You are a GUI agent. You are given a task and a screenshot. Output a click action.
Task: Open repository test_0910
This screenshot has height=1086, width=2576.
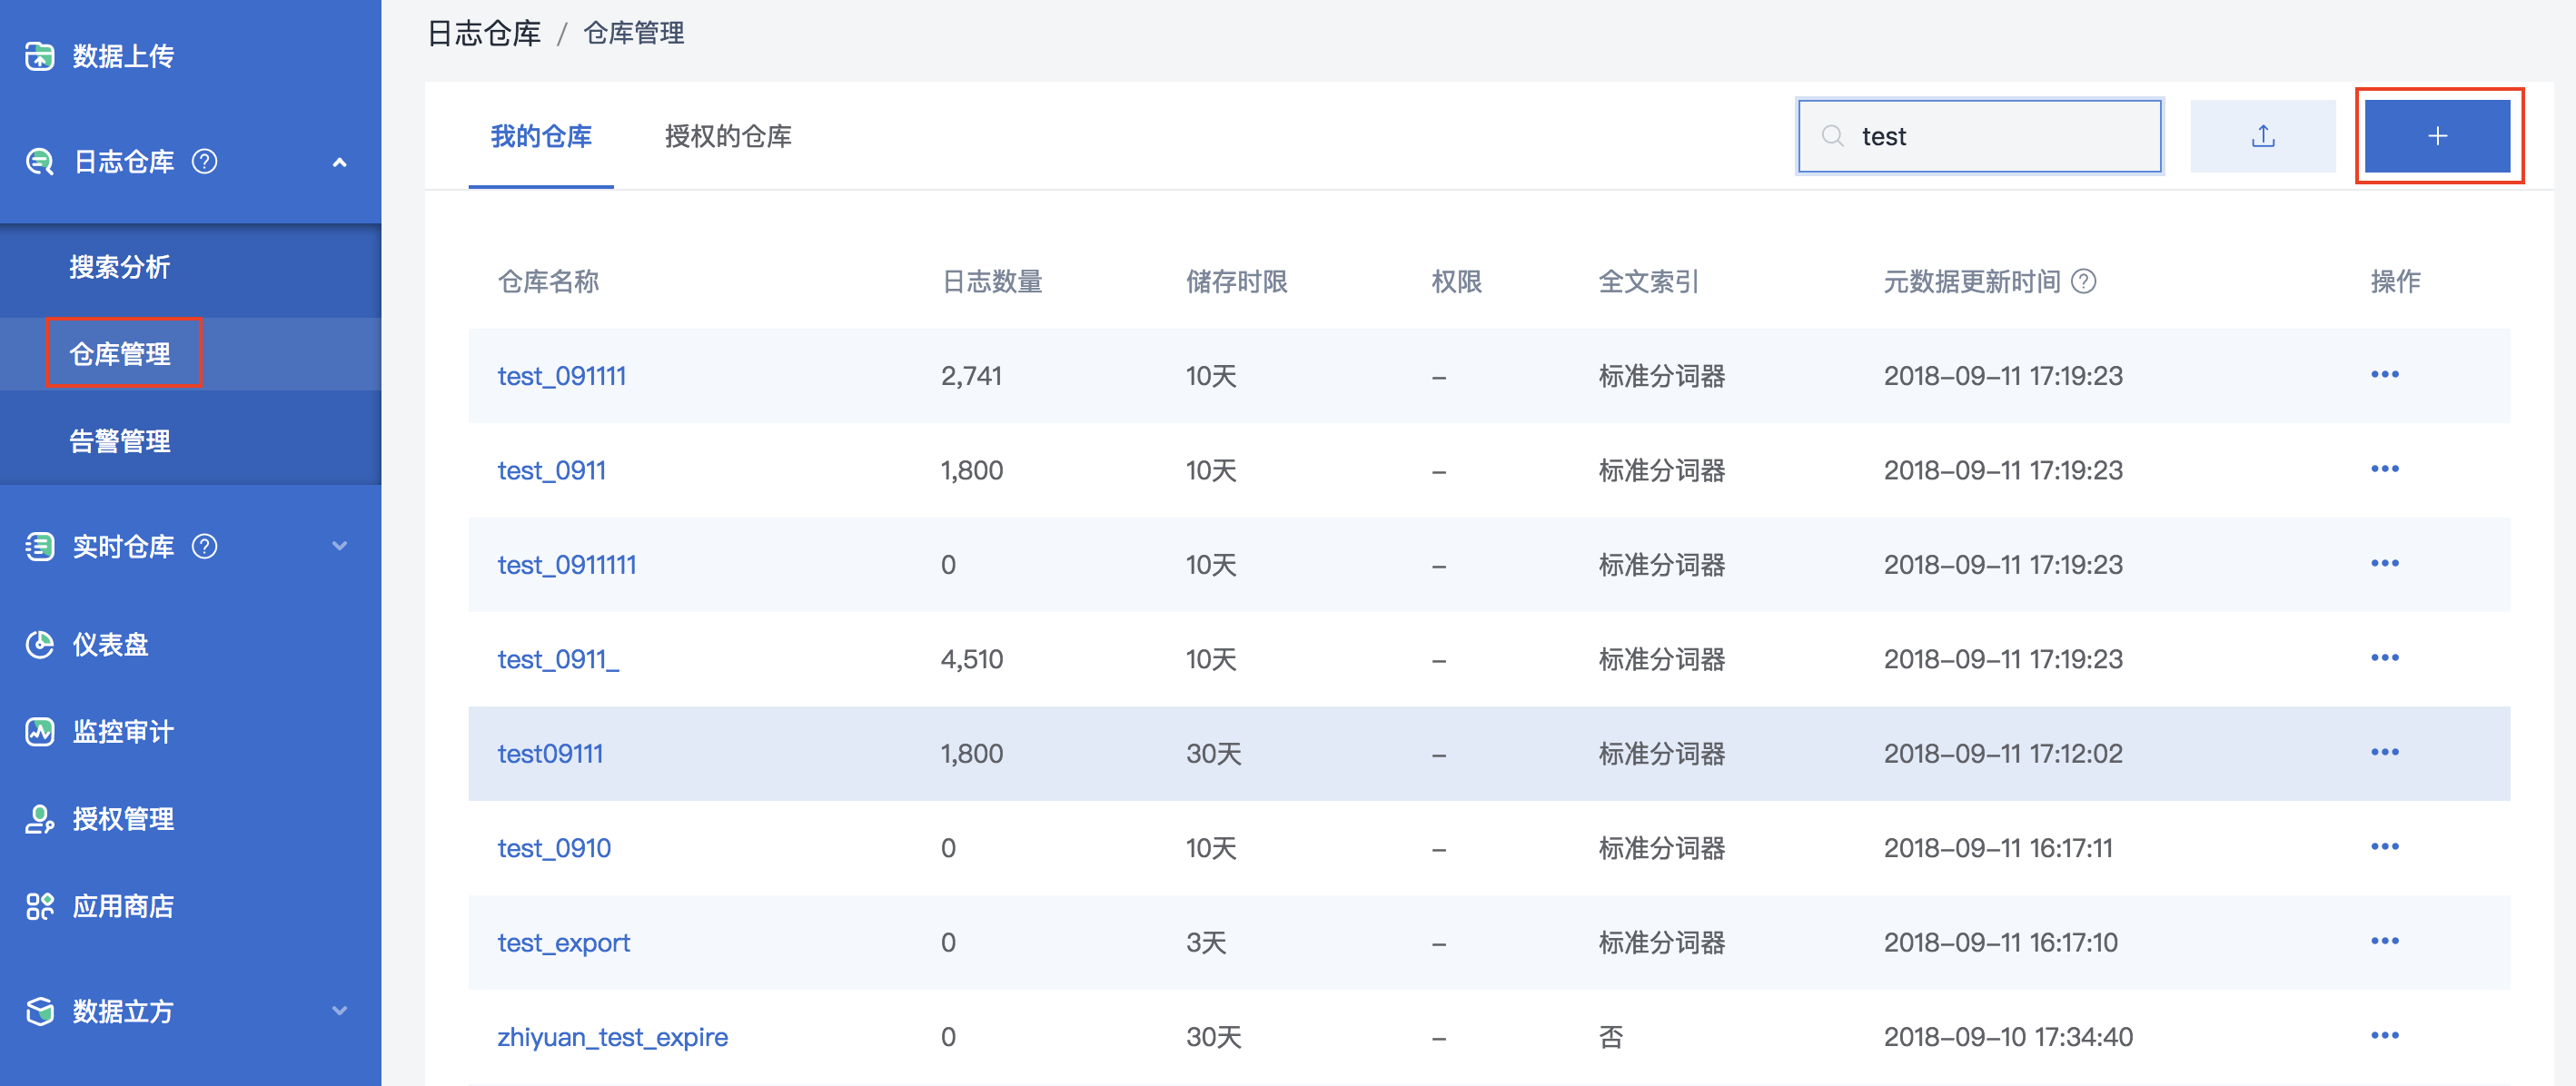coord(554,848)
